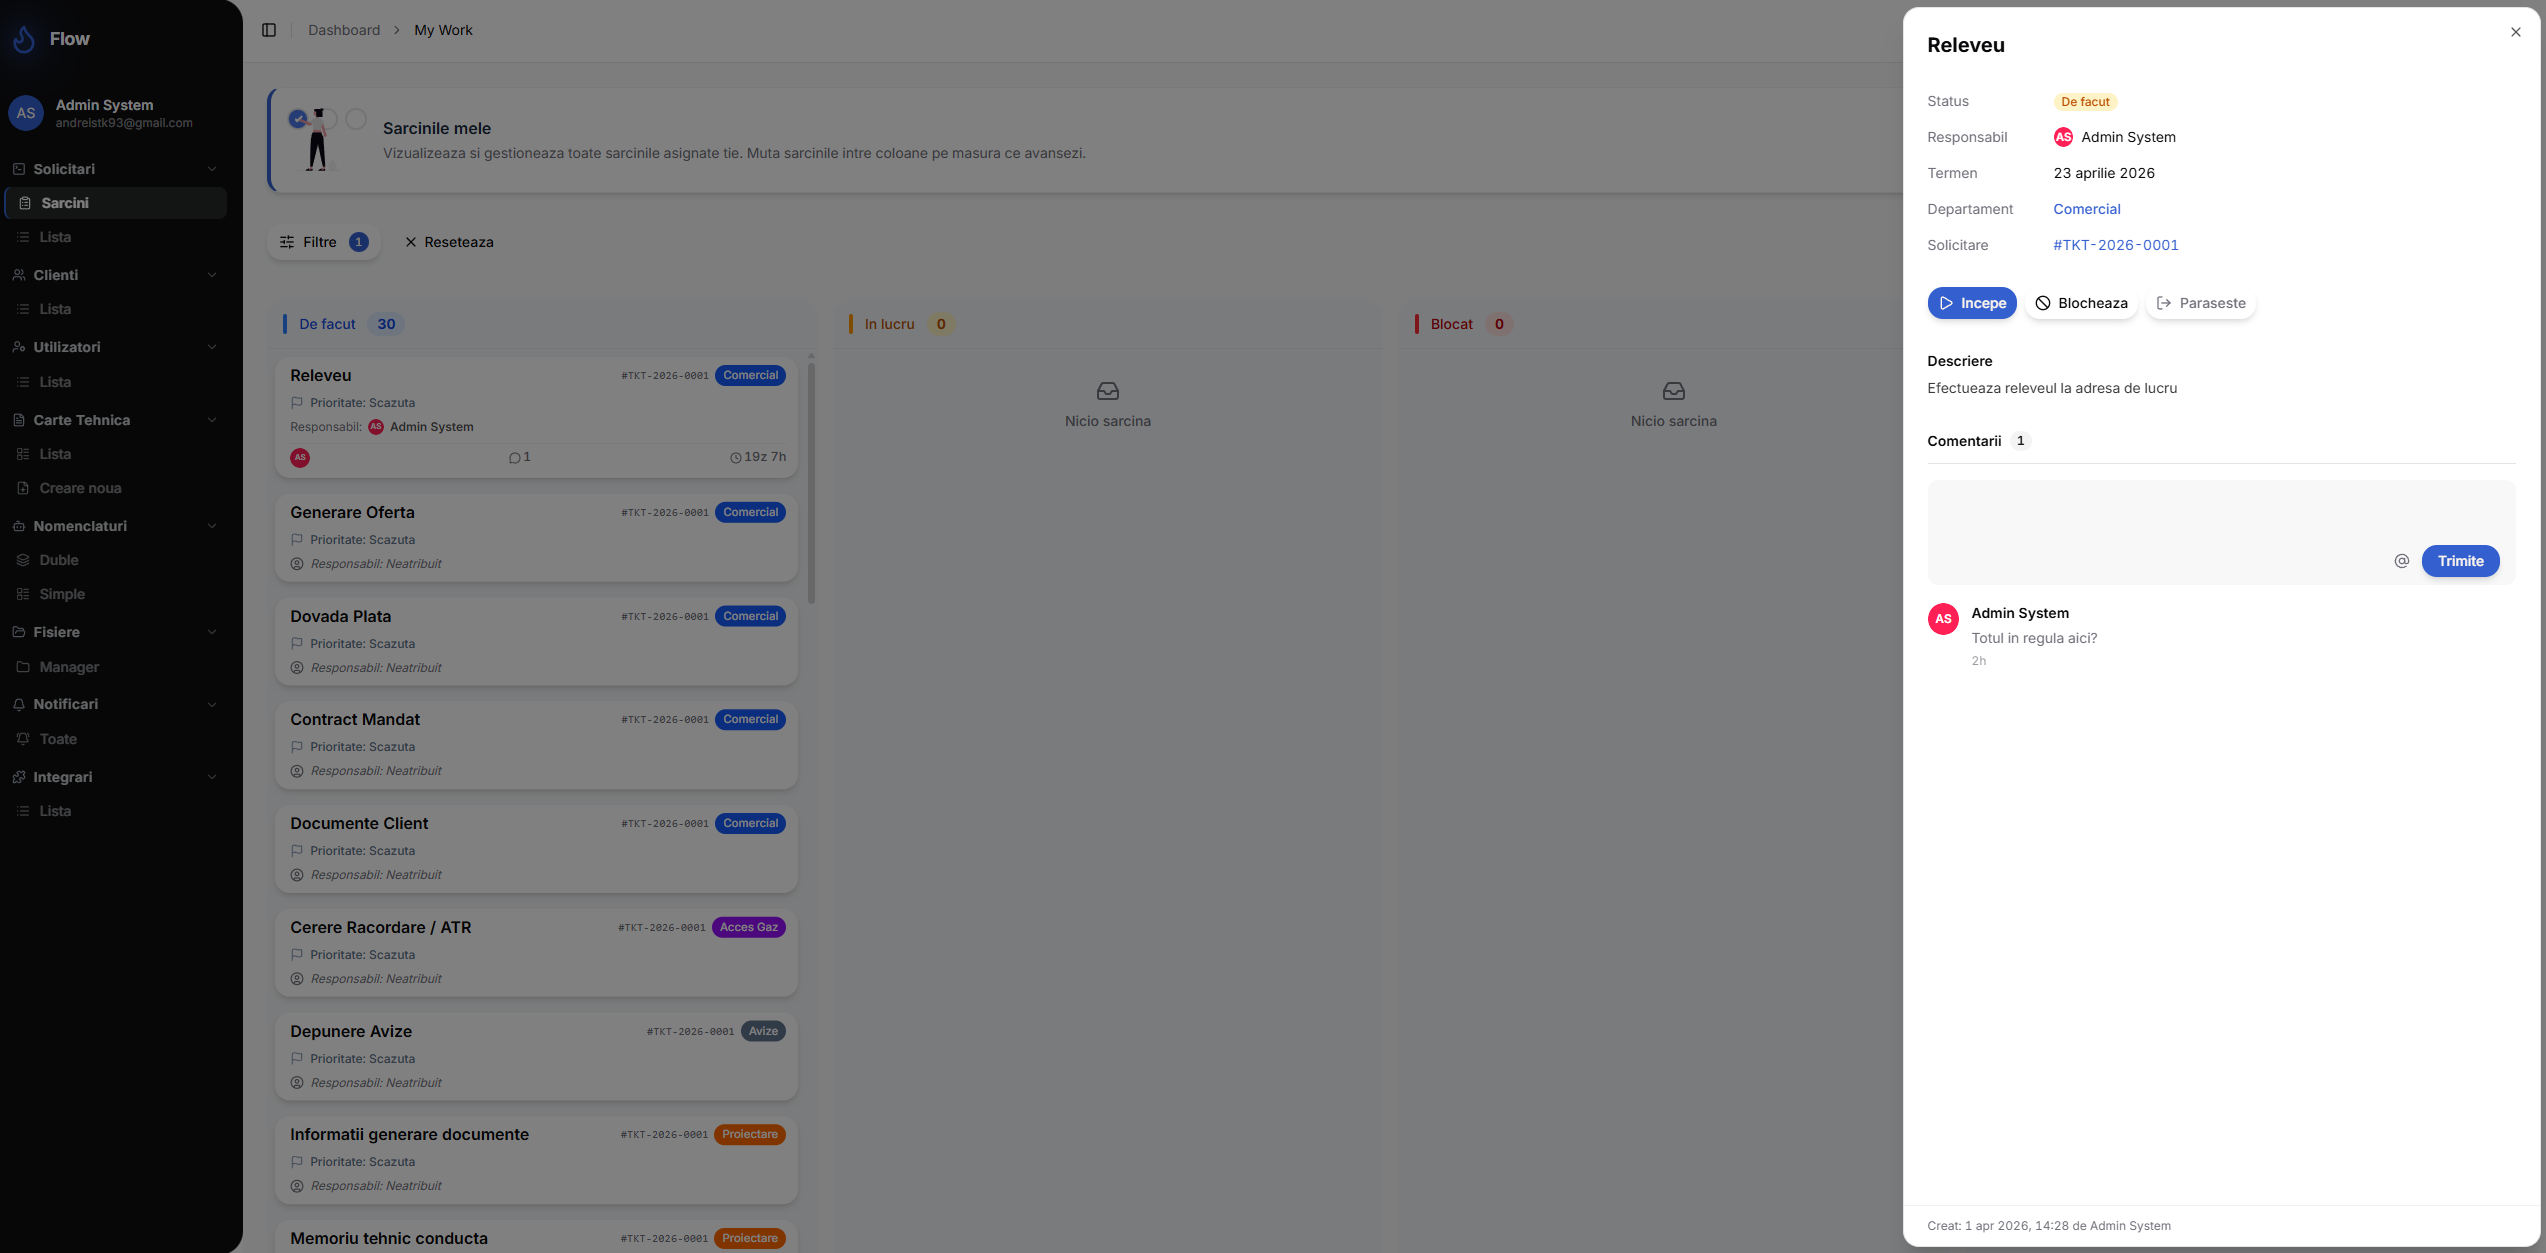Viewport: 2546px width, 1253px height.
Task: Click the Flow flame logo
Action: (x=24, y=39)
